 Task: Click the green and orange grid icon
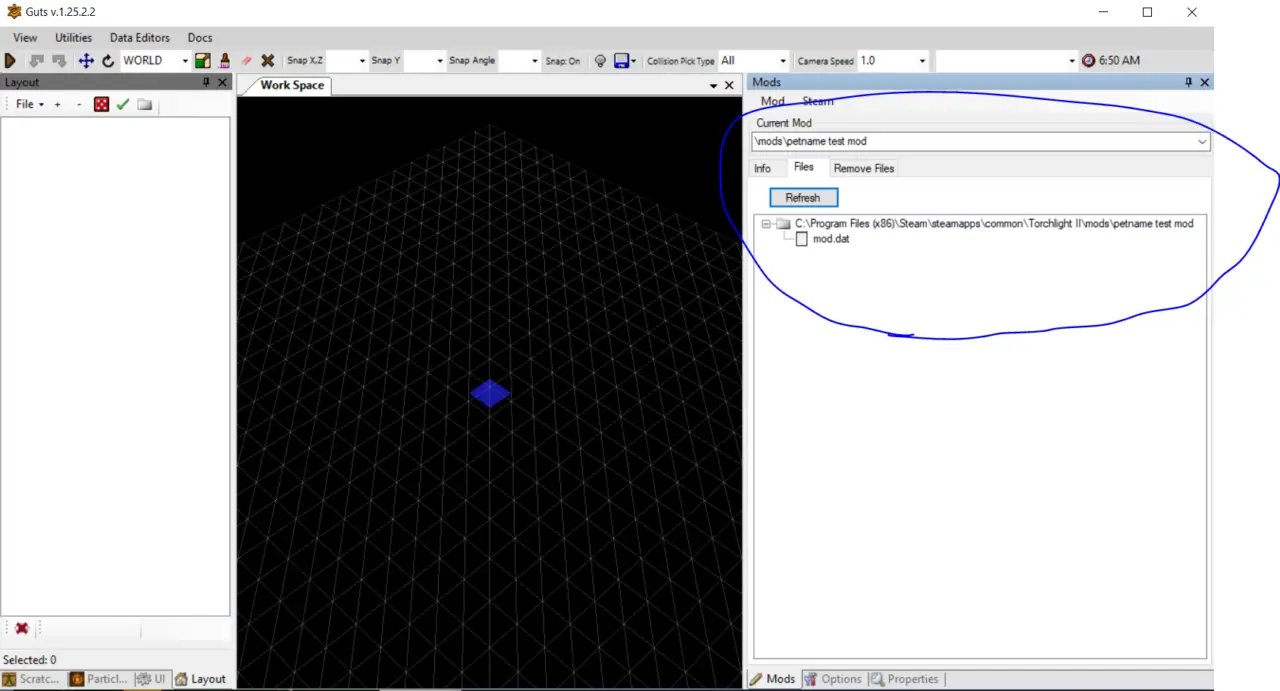pos(203,61)
